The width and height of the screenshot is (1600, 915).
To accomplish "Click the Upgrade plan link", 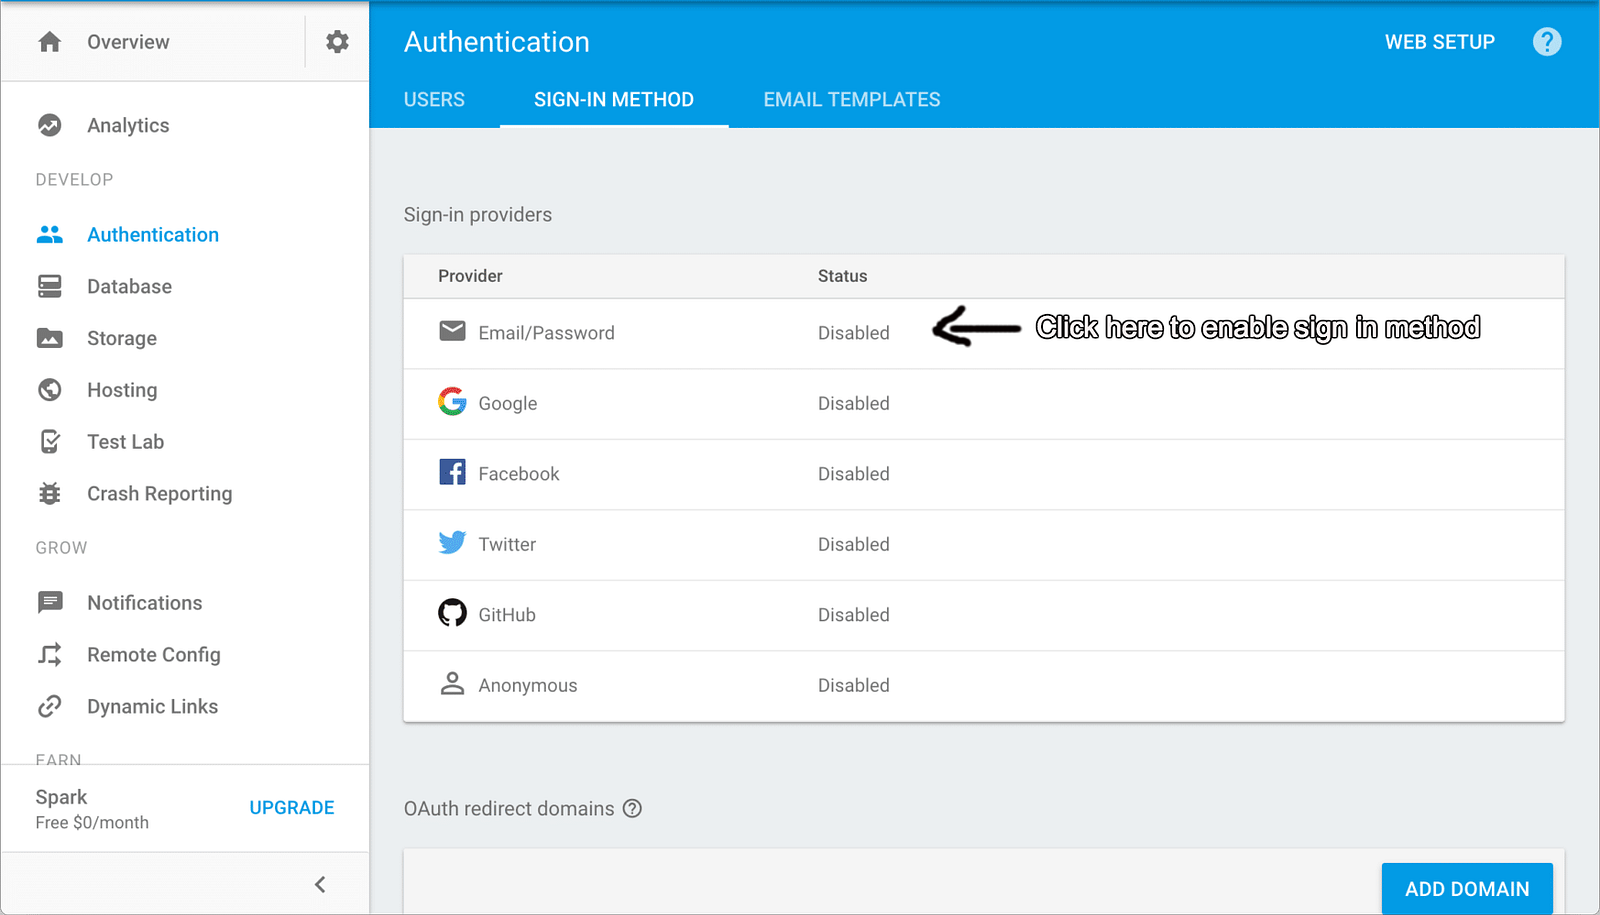I will 292,808.
